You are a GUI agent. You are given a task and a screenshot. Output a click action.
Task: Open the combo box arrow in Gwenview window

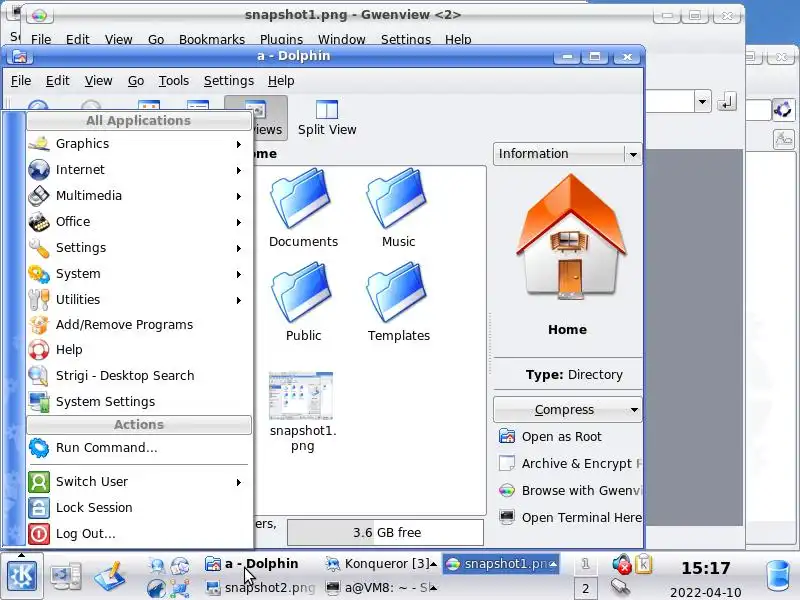[703, 102]
